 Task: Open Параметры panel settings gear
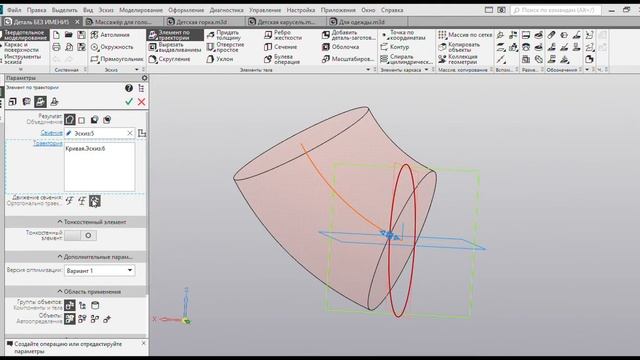point(144,78)
